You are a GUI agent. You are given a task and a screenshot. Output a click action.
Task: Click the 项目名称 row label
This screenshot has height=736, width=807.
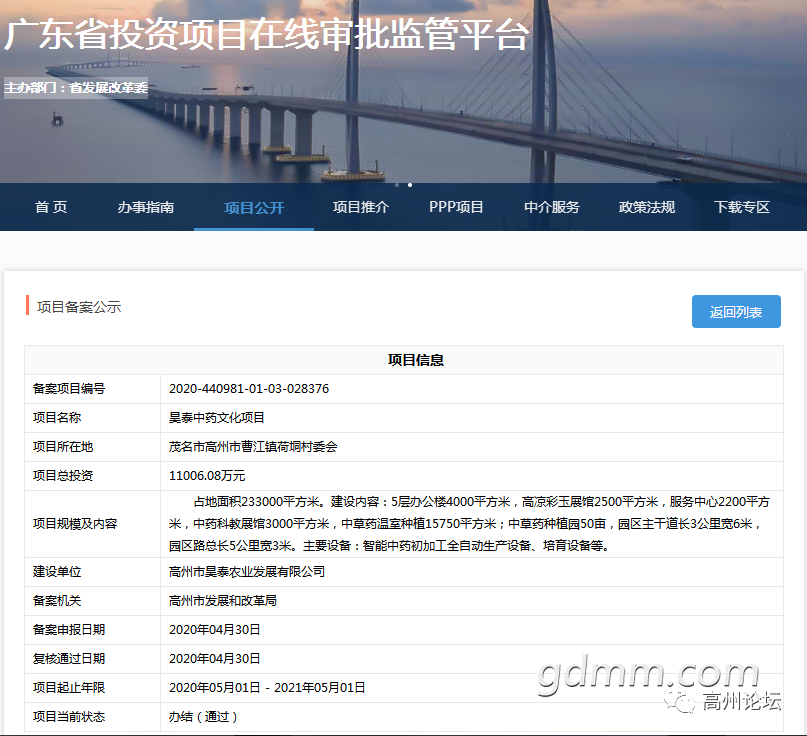(57, 417)
